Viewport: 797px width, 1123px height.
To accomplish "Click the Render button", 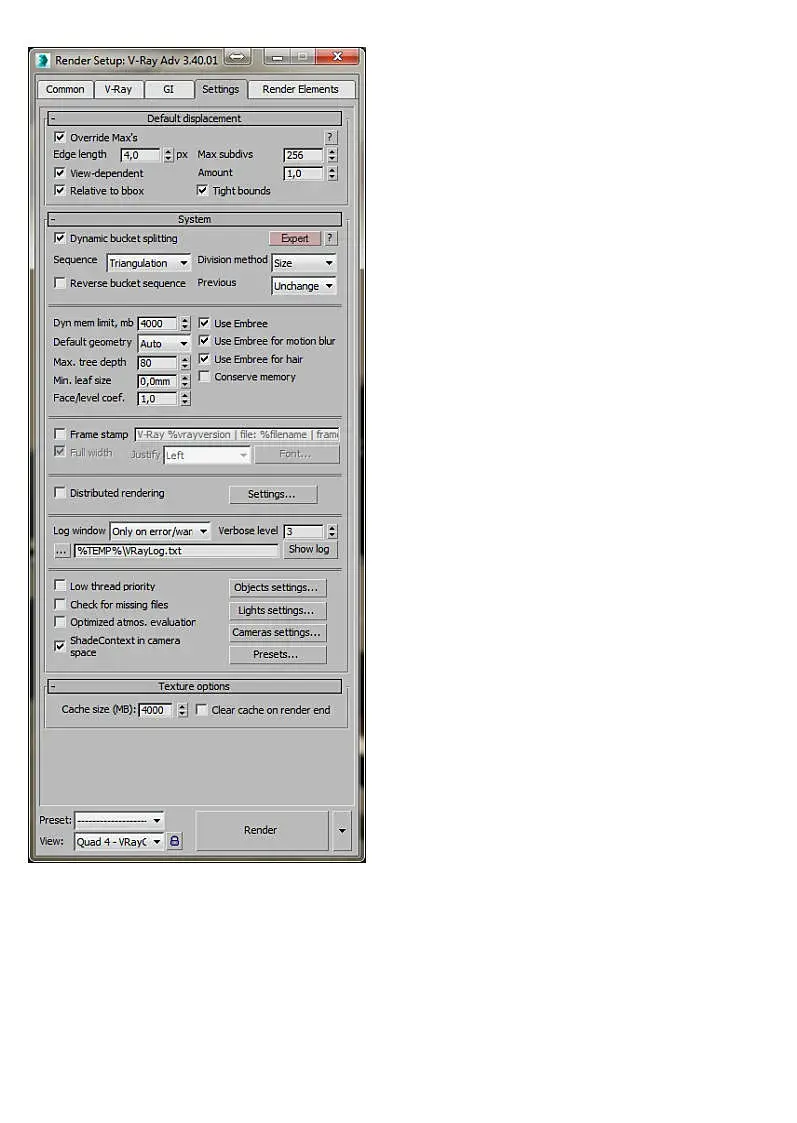I will point(261,831).
